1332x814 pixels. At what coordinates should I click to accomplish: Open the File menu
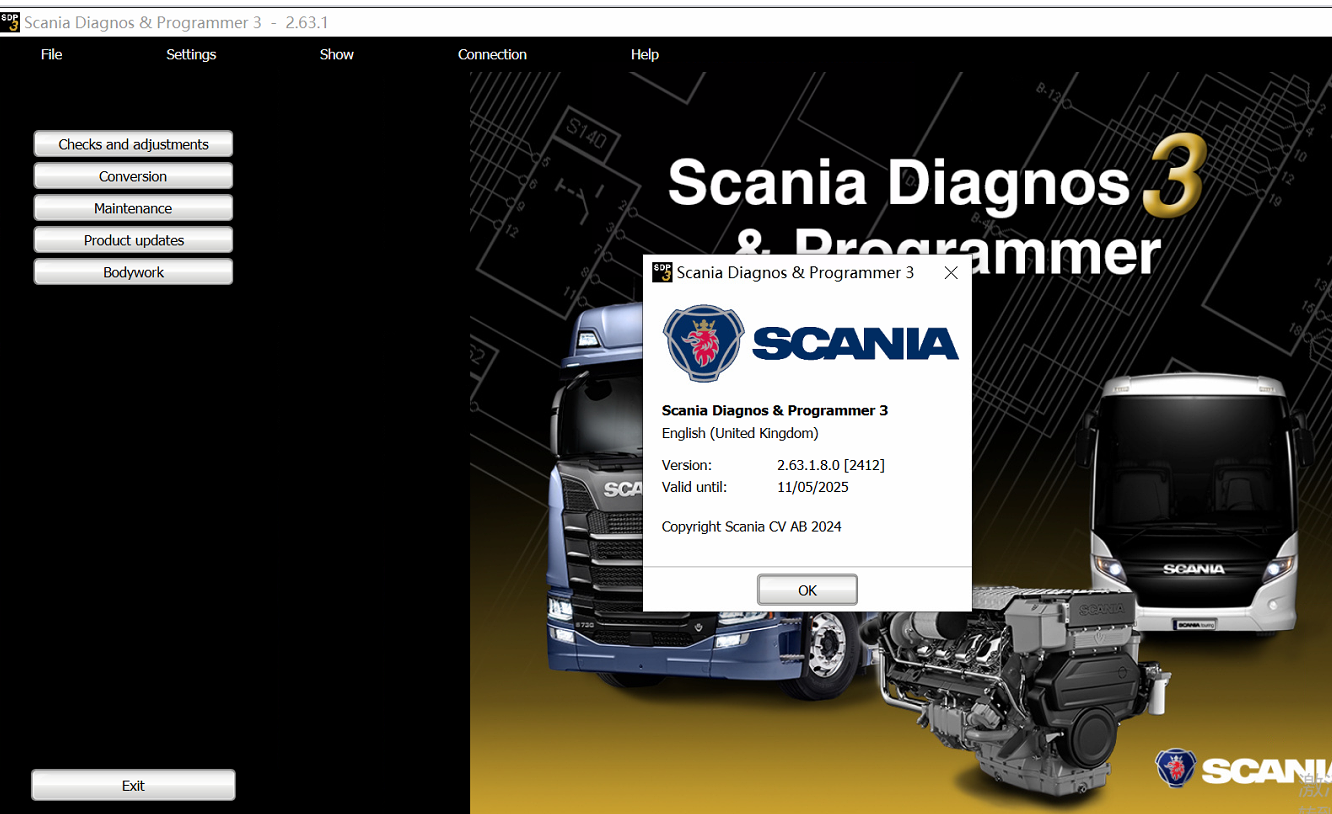[51, 54]
